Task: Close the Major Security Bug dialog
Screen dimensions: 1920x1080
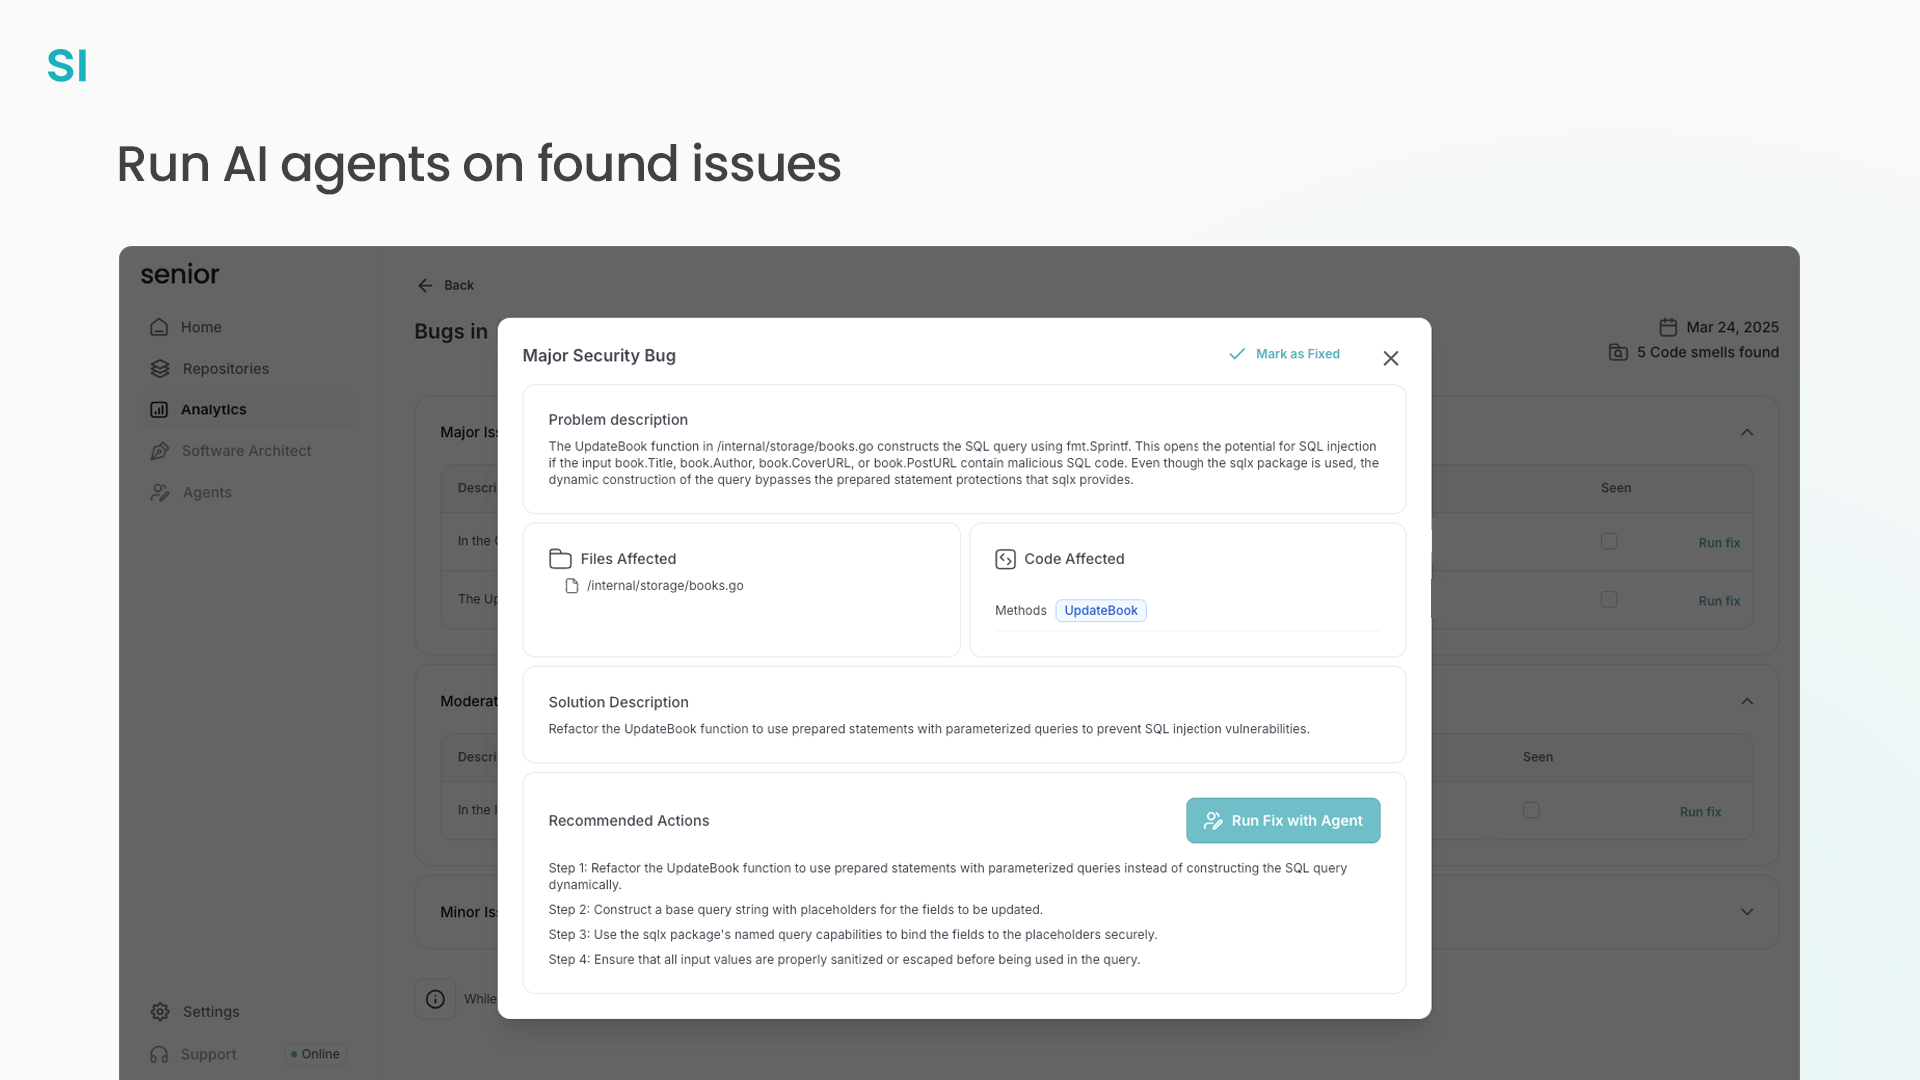Action: pos(1390,358)
